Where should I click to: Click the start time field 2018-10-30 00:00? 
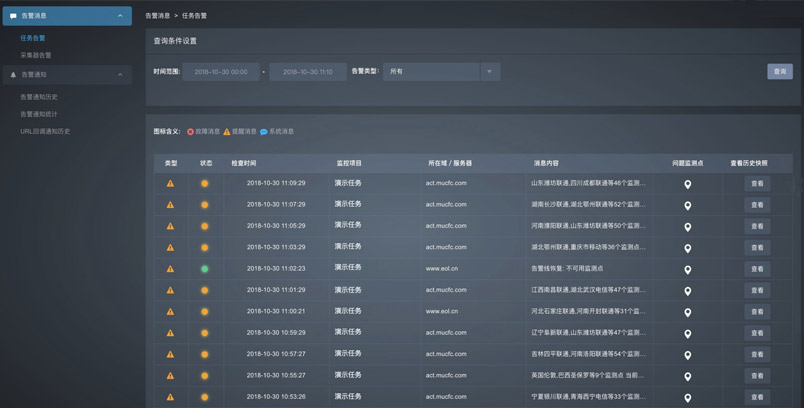221,72
